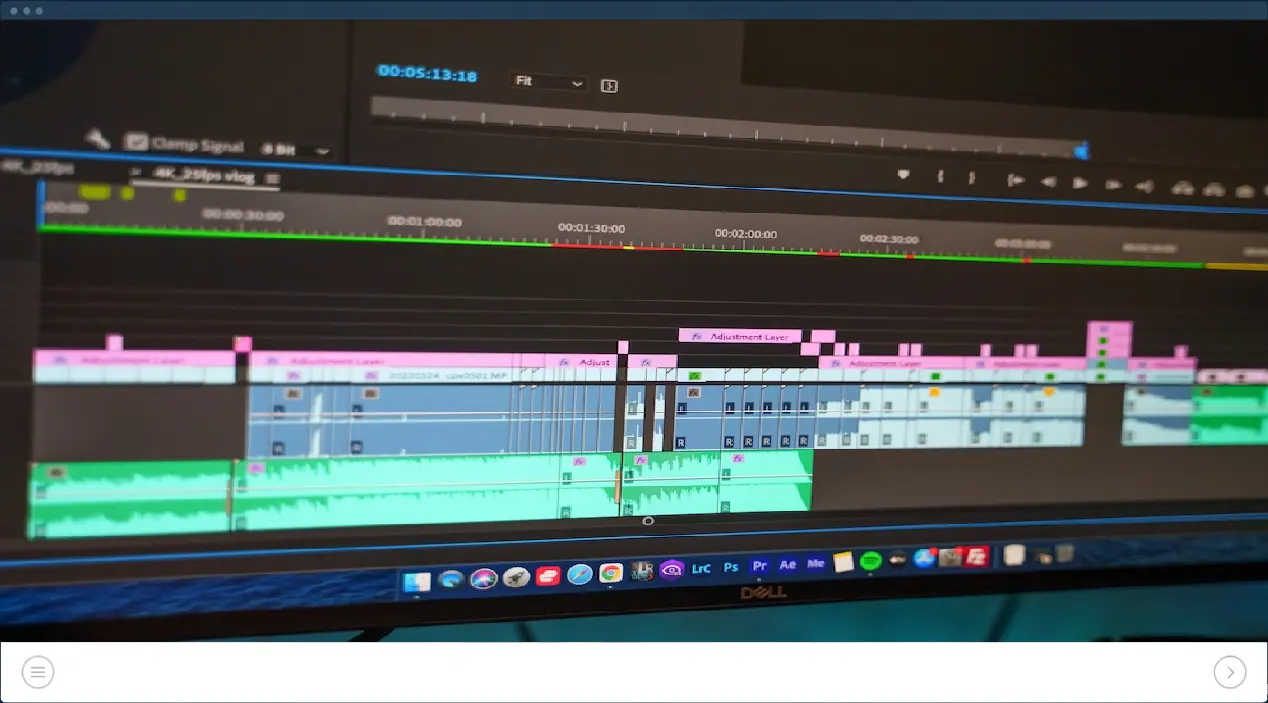This screenshot has width=1268, height=703.
Task: Launch After Effects from the dock
Action: 788,565
